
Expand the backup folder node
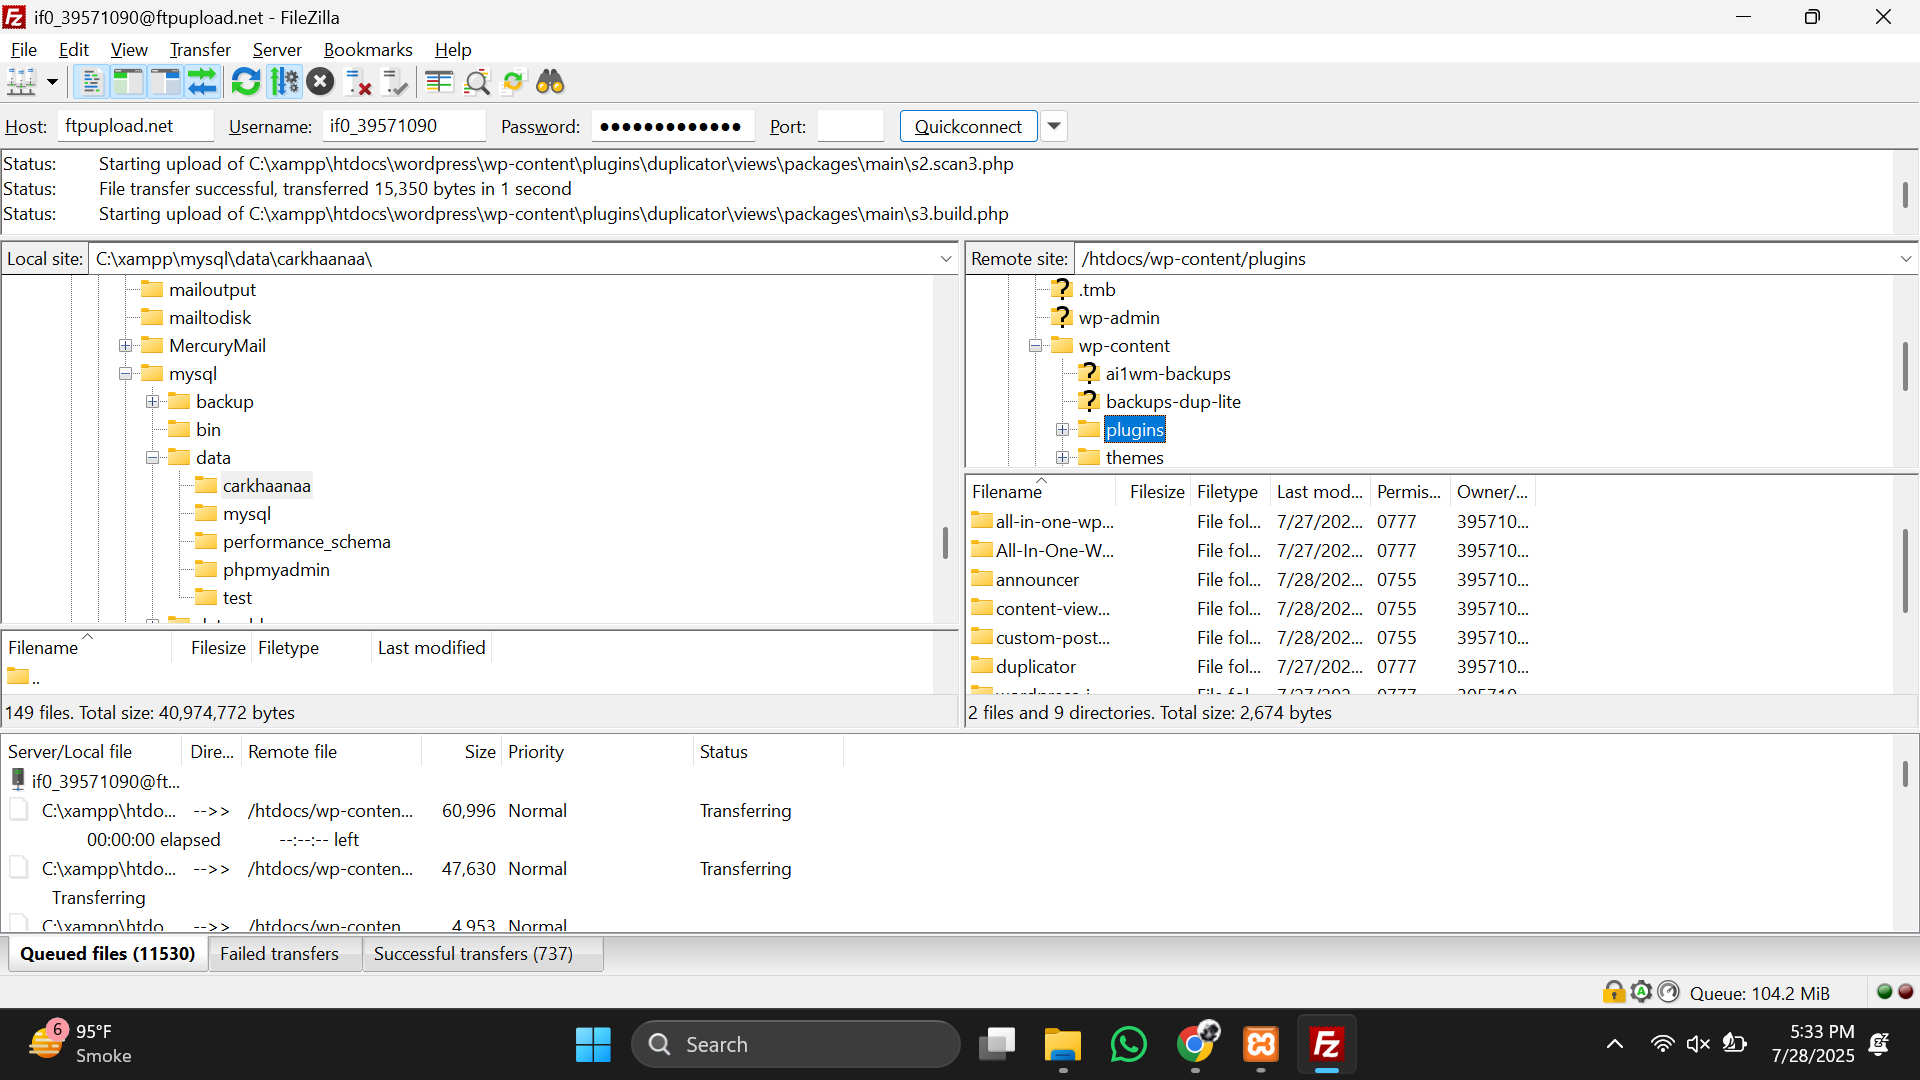tap(152, 402)
